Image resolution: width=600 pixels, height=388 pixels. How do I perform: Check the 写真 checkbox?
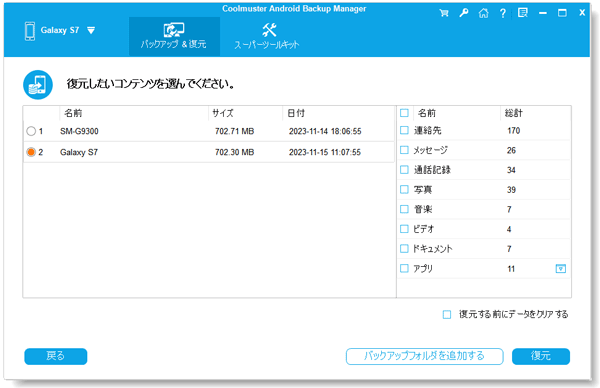click(x=404, y=189)
